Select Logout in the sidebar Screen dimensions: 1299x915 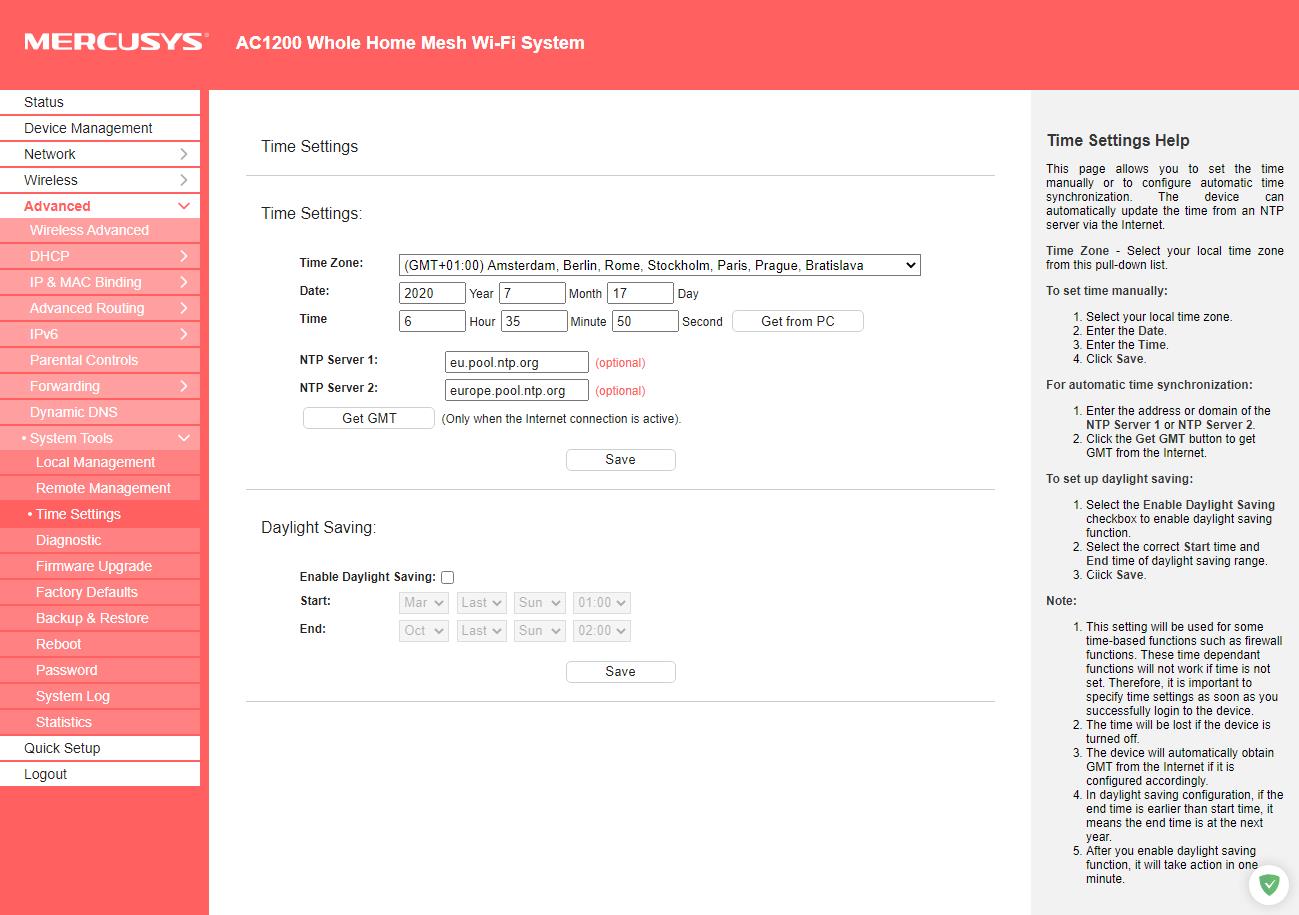46,774
